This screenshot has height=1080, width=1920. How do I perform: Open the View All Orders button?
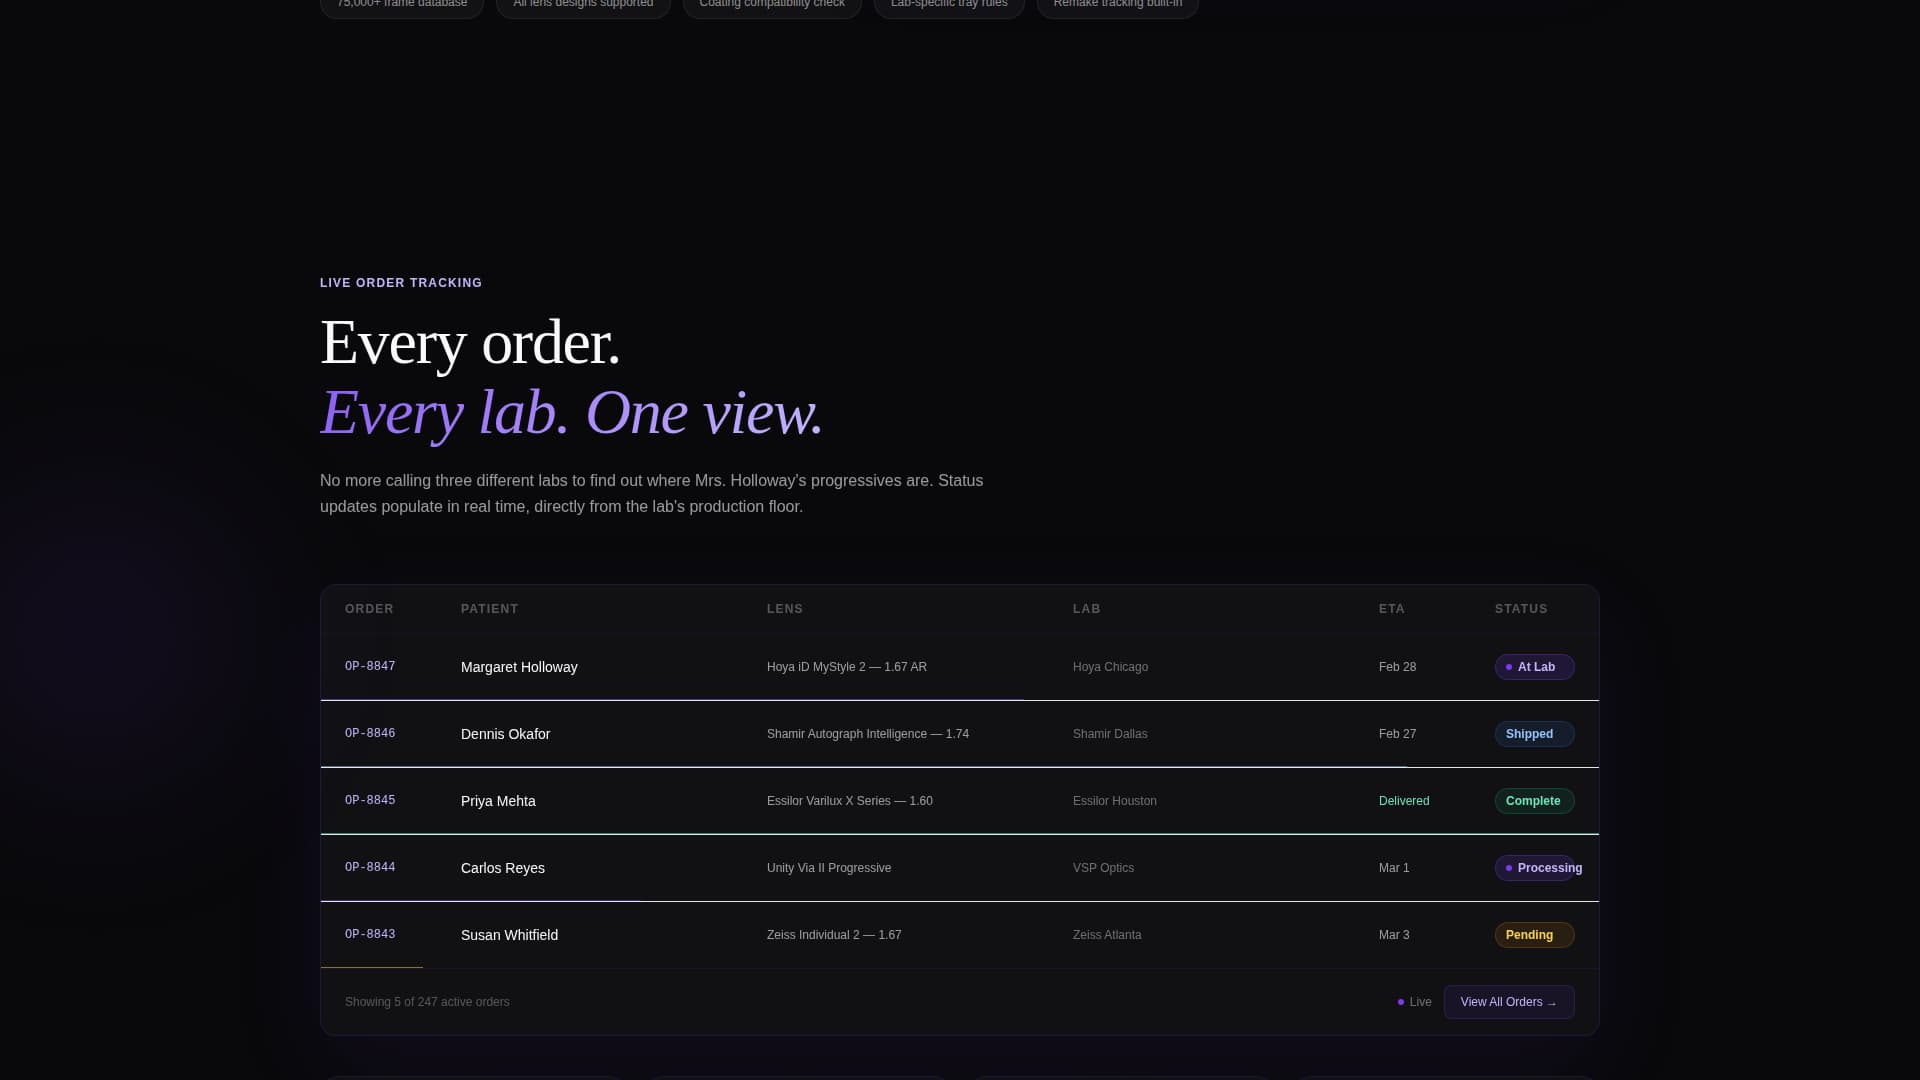1509,1002
